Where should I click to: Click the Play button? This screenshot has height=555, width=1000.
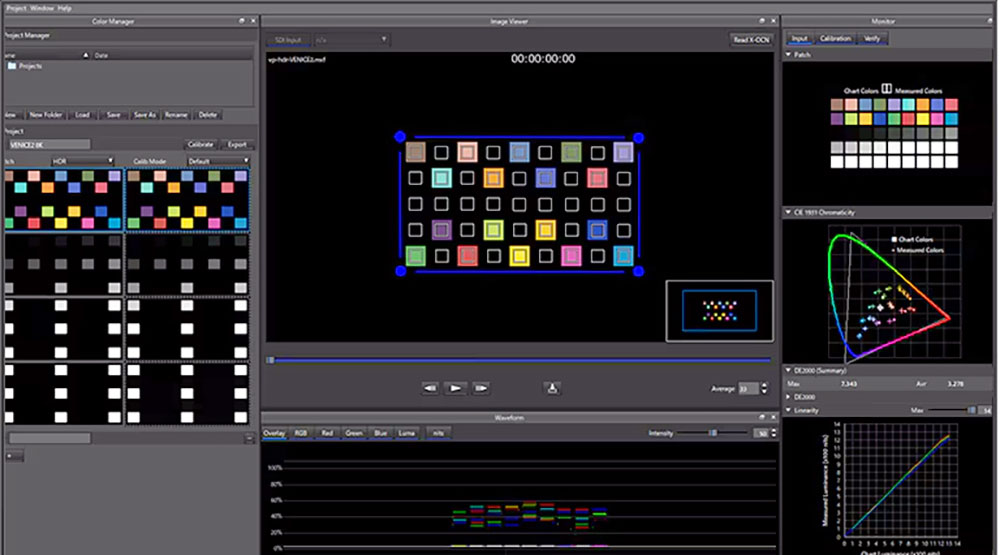455,388
